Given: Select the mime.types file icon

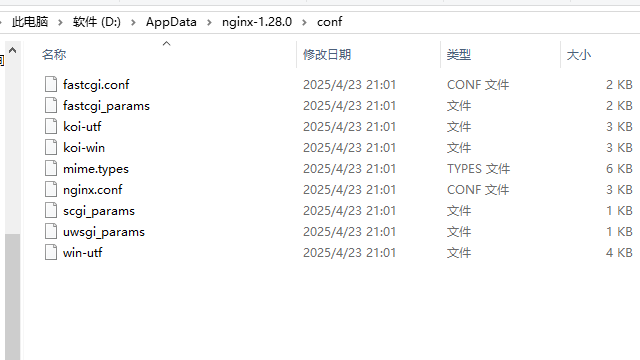Looking at the screenshot, I should point(51,169).
